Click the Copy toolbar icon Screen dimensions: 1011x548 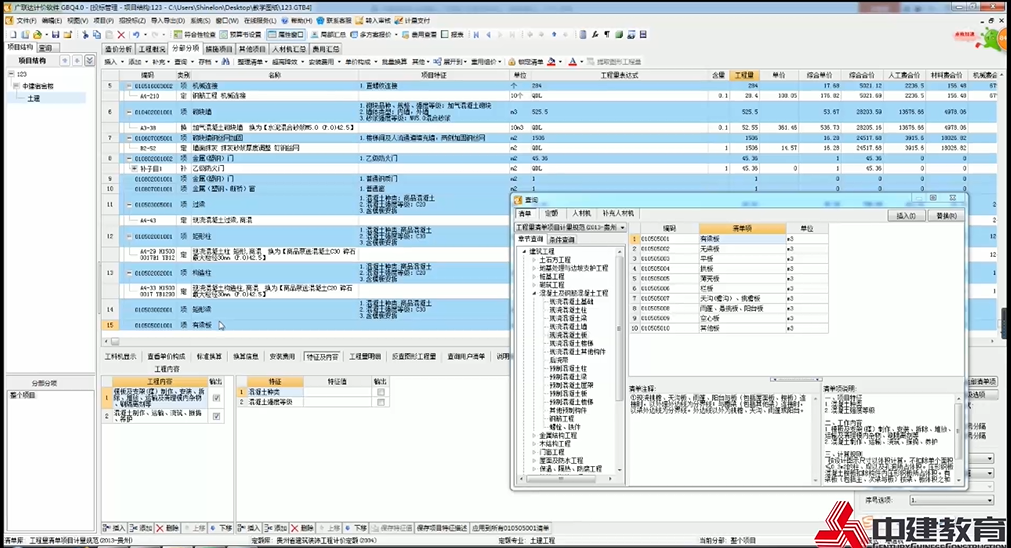point(97,34)
